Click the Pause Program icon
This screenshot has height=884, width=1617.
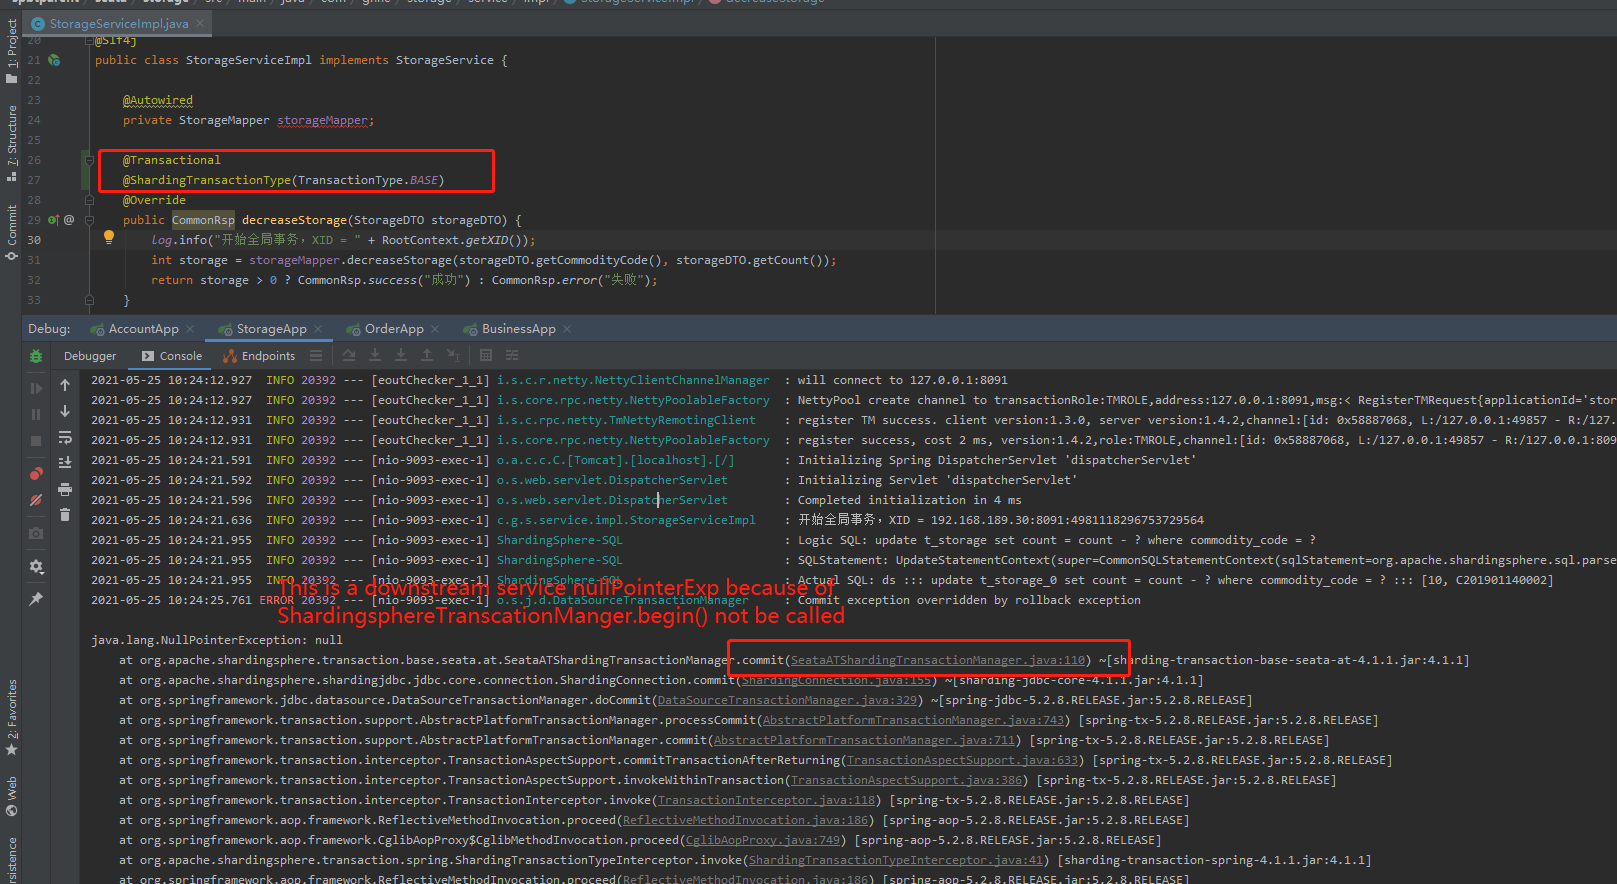pos(36,414)
